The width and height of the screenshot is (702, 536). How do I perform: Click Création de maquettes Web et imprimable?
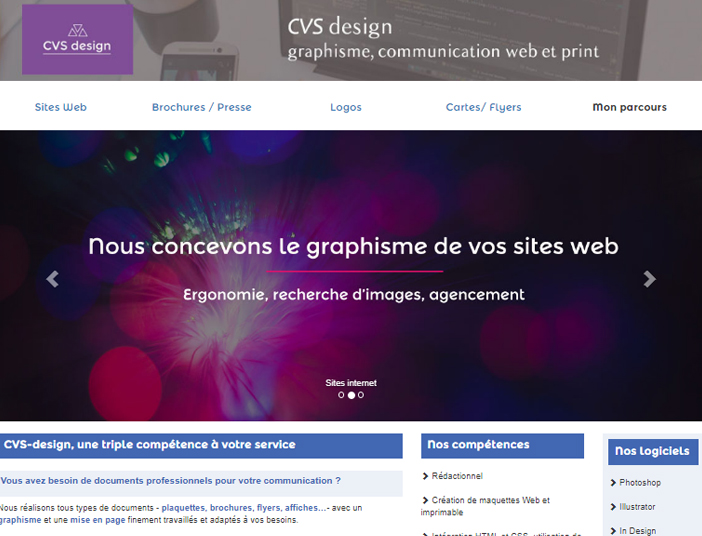485,506
